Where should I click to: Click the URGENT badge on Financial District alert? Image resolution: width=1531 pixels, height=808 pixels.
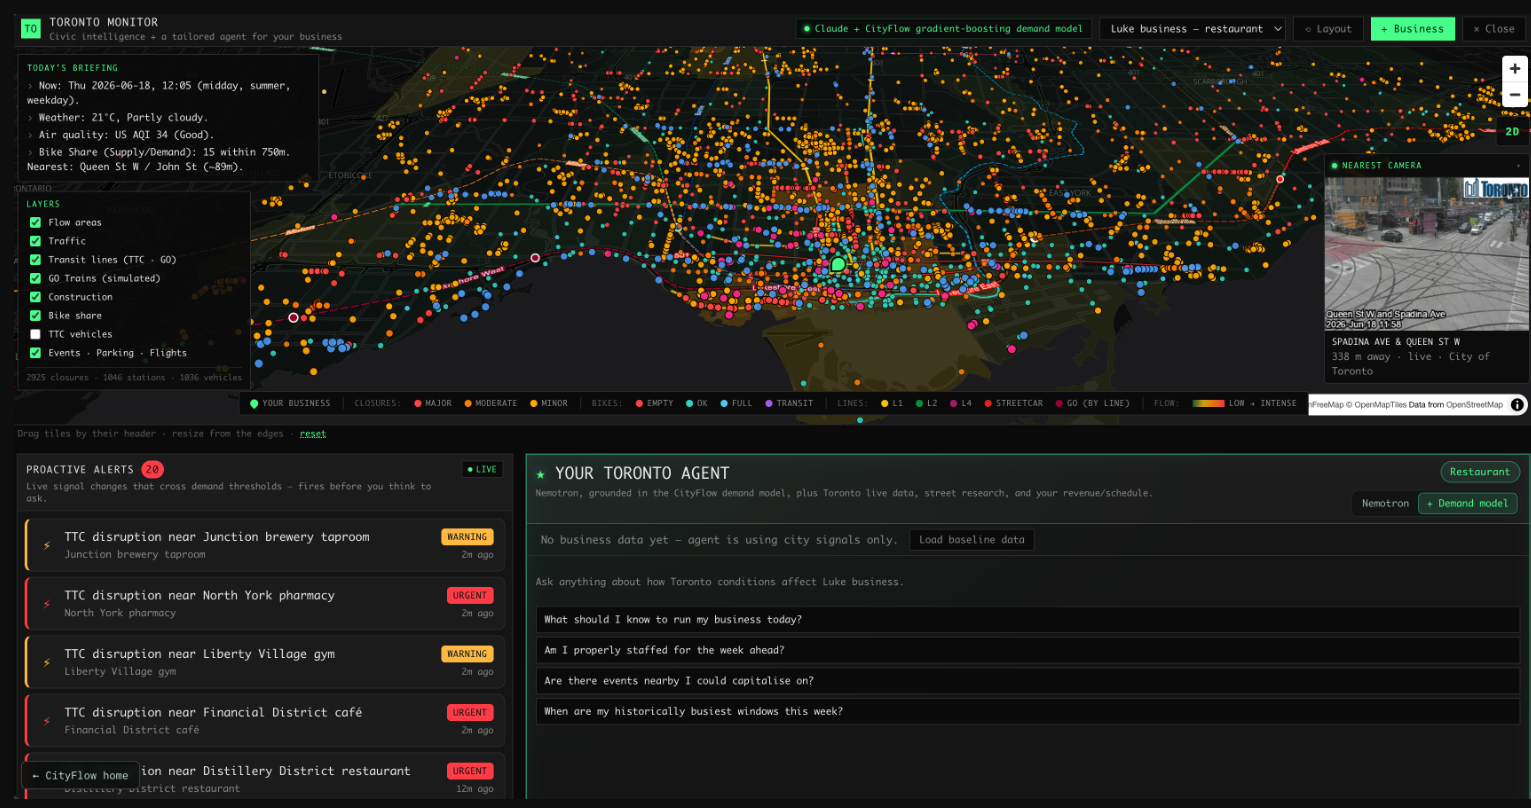point(470,712)
